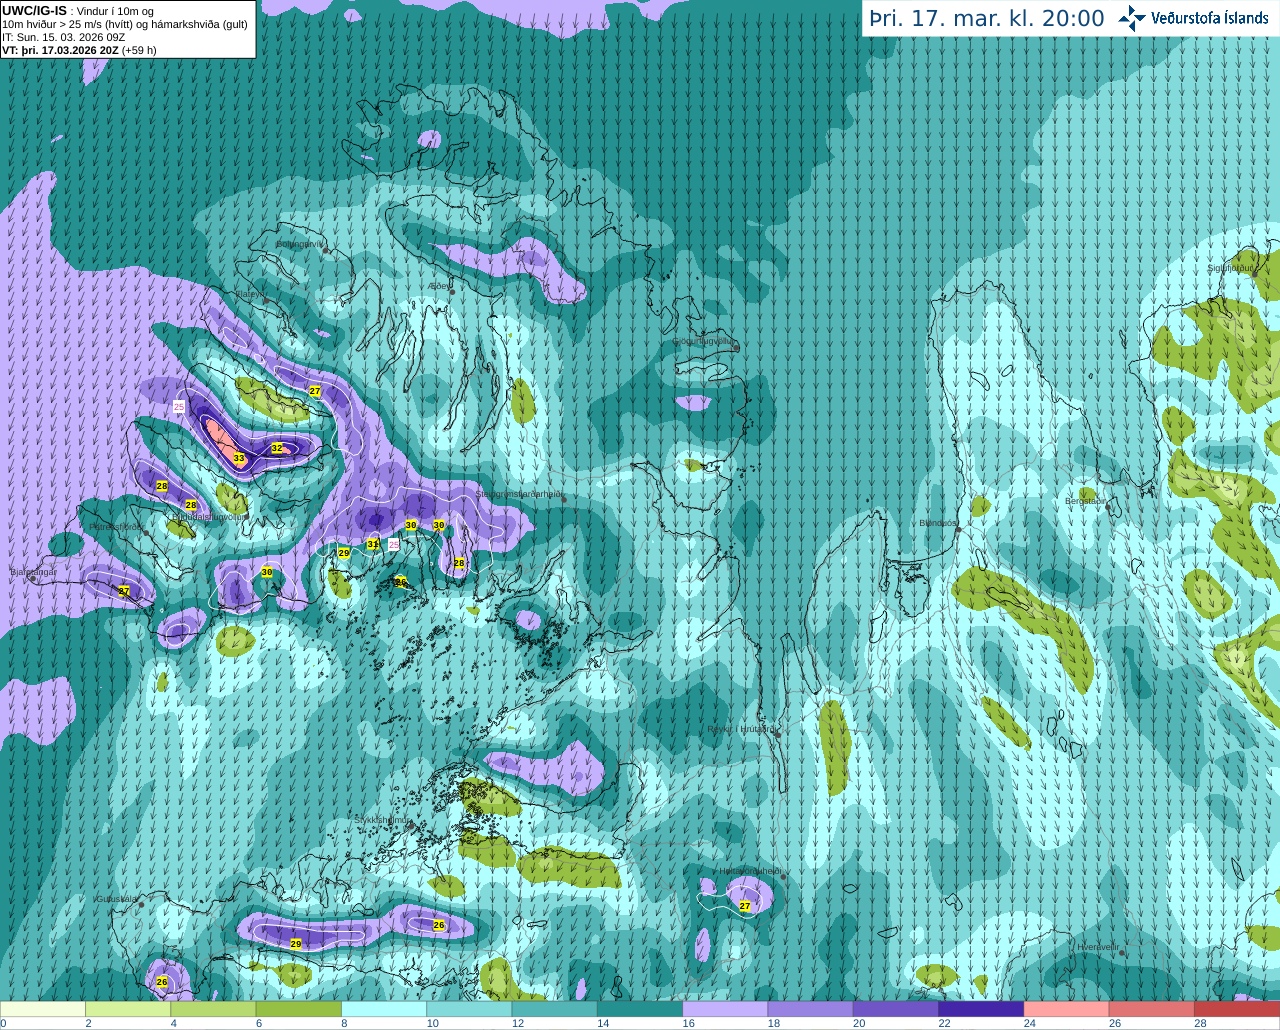Image resolution: width=1280 pixels, height=1030 pixels.
Task: Click the number 0 on the legend scale
Action: point(3,1023)
